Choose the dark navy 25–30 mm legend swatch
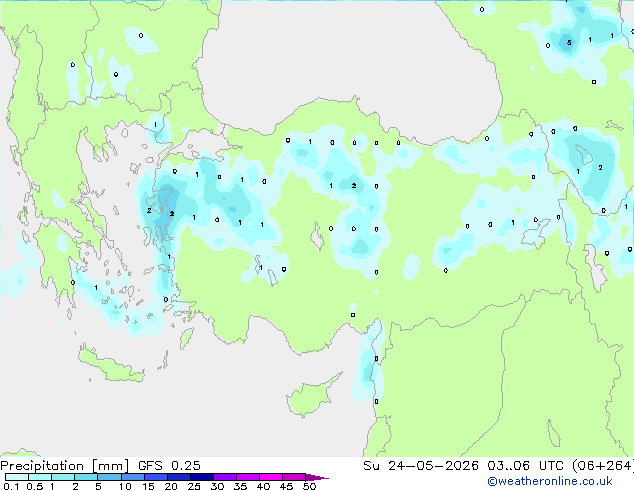 coord(202,477)
